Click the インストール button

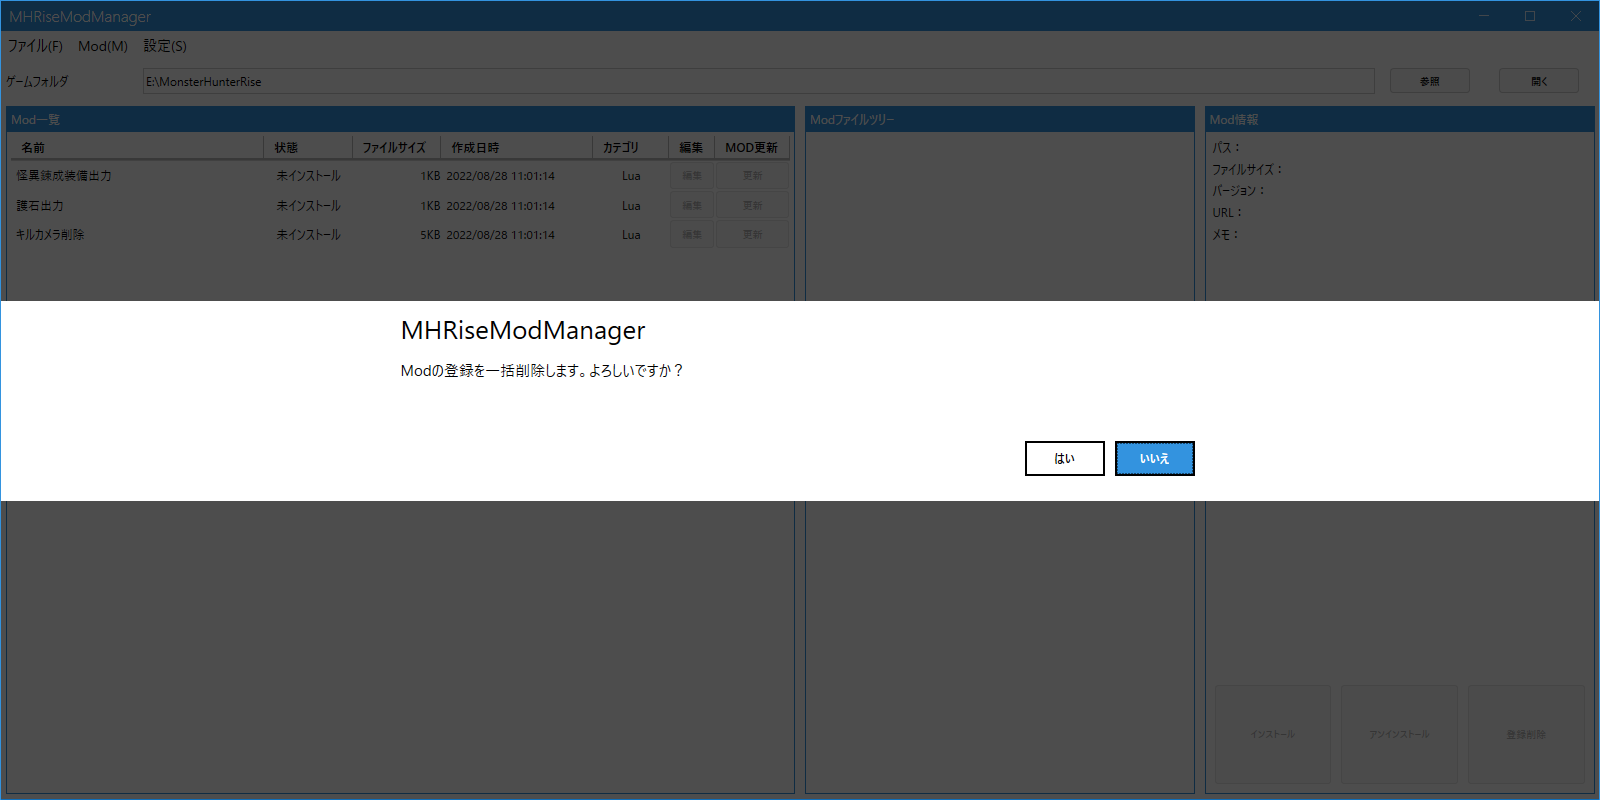tap(1272, 734)
